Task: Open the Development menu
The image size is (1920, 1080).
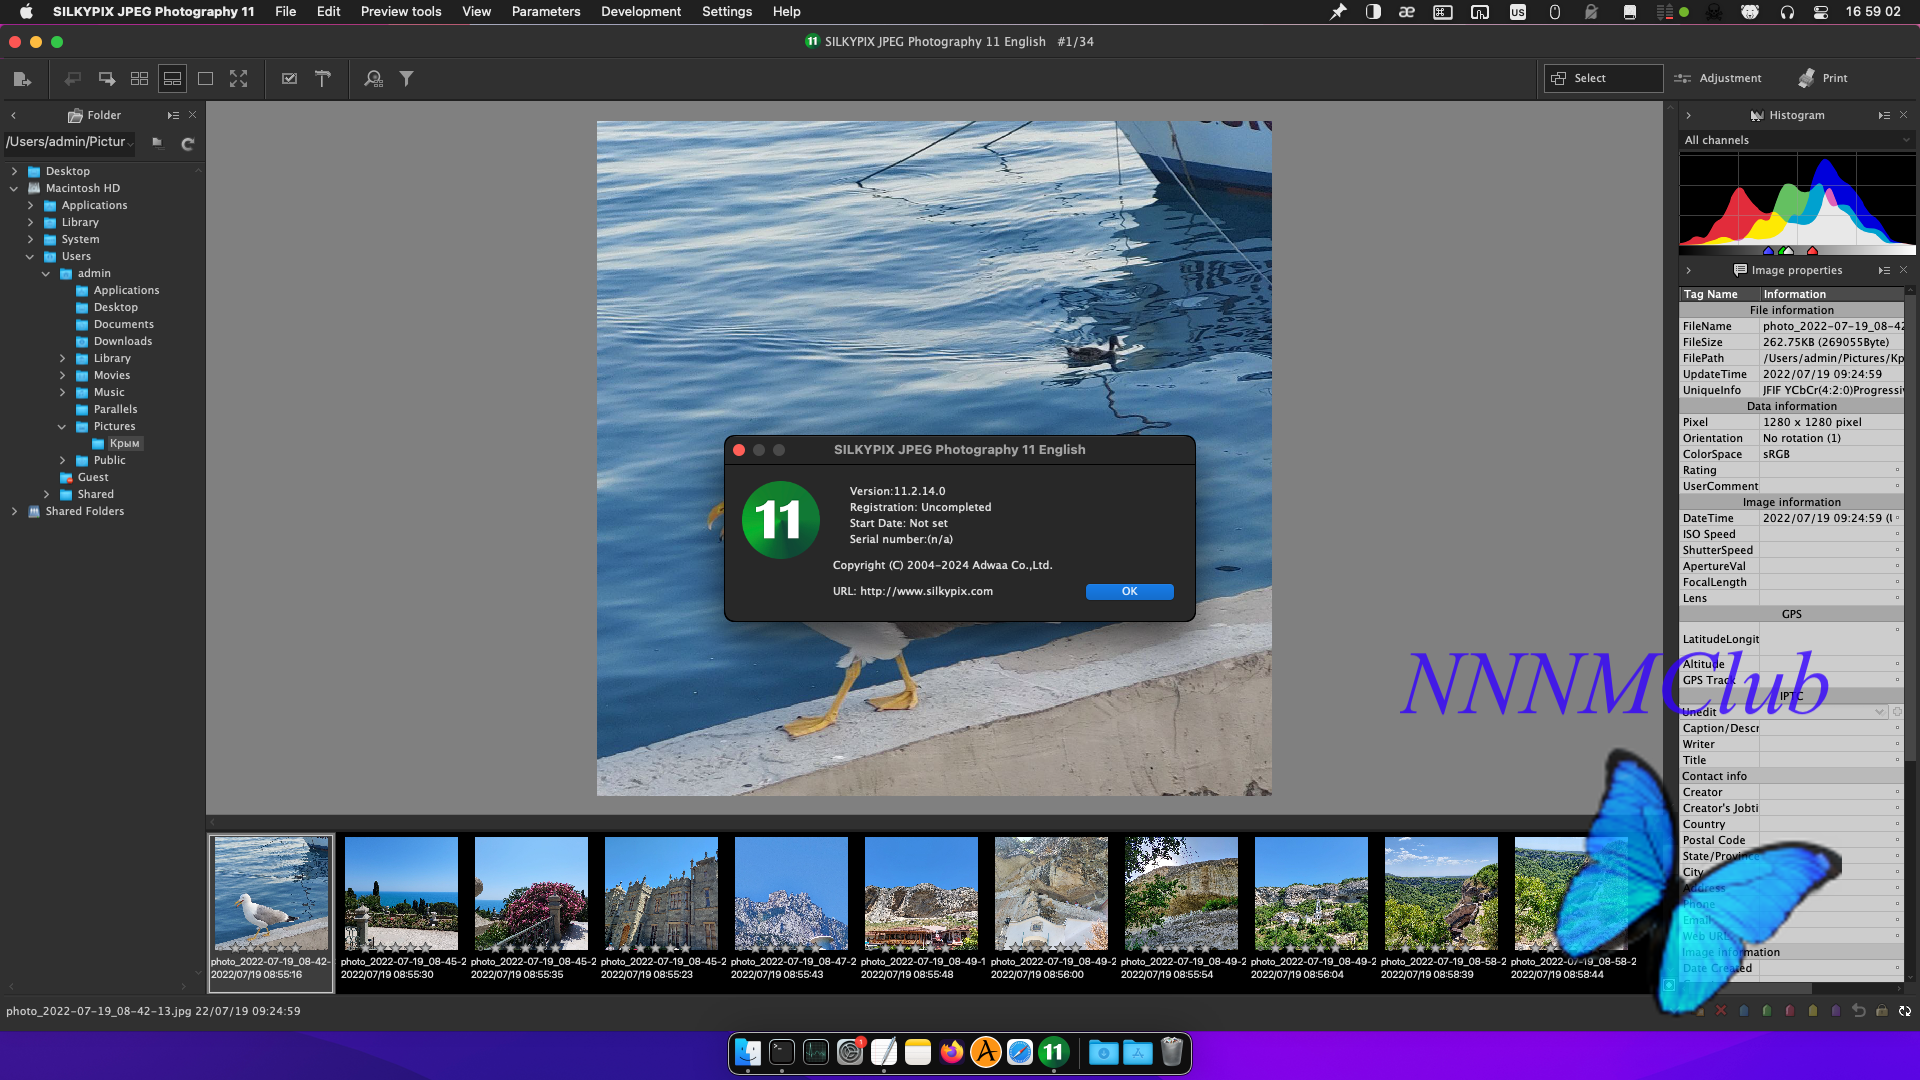Action: coord(640,12)
